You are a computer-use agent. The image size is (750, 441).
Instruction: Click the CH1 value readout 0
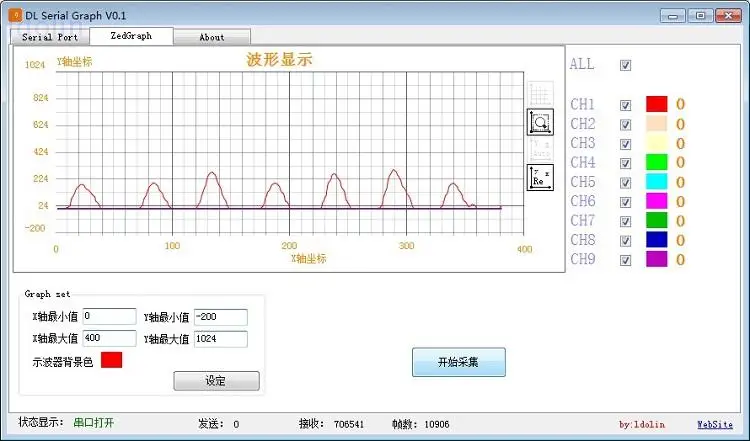tap(680, 104)
